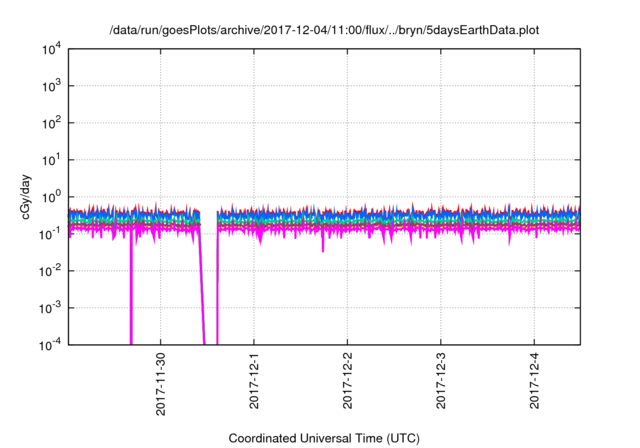This screenshot has width=640, height=448.
Task: Click the 10^2 y-axis tick label
Action: point(52,123)
